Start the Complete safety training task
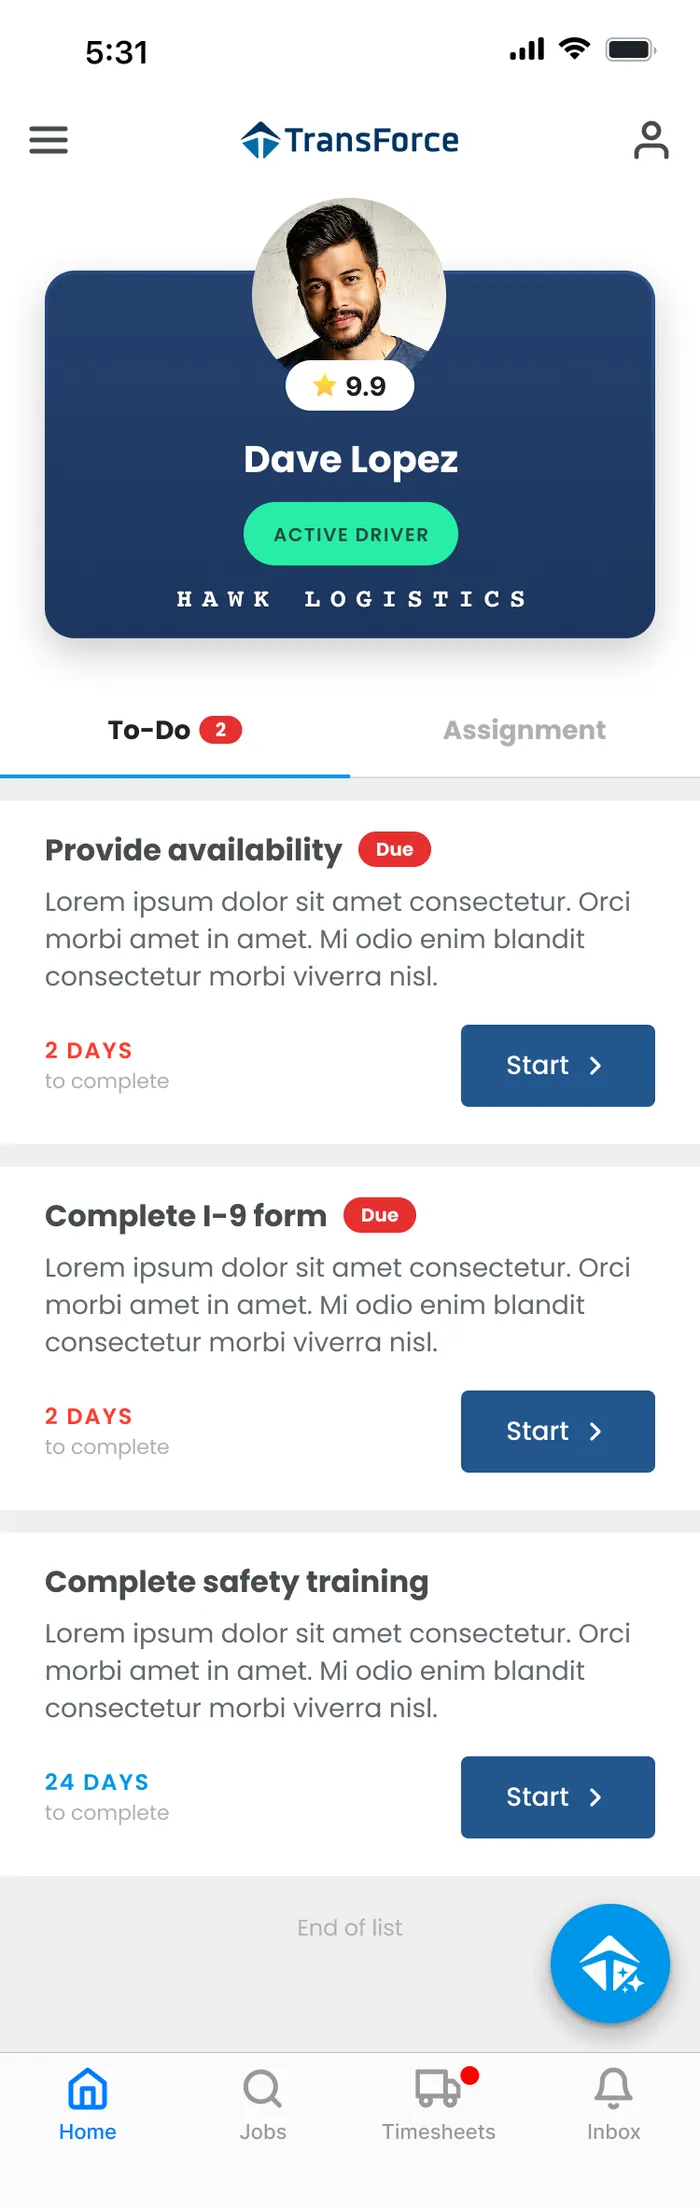Screen dimensions: 700x2208 click(x=558, y=1797)
